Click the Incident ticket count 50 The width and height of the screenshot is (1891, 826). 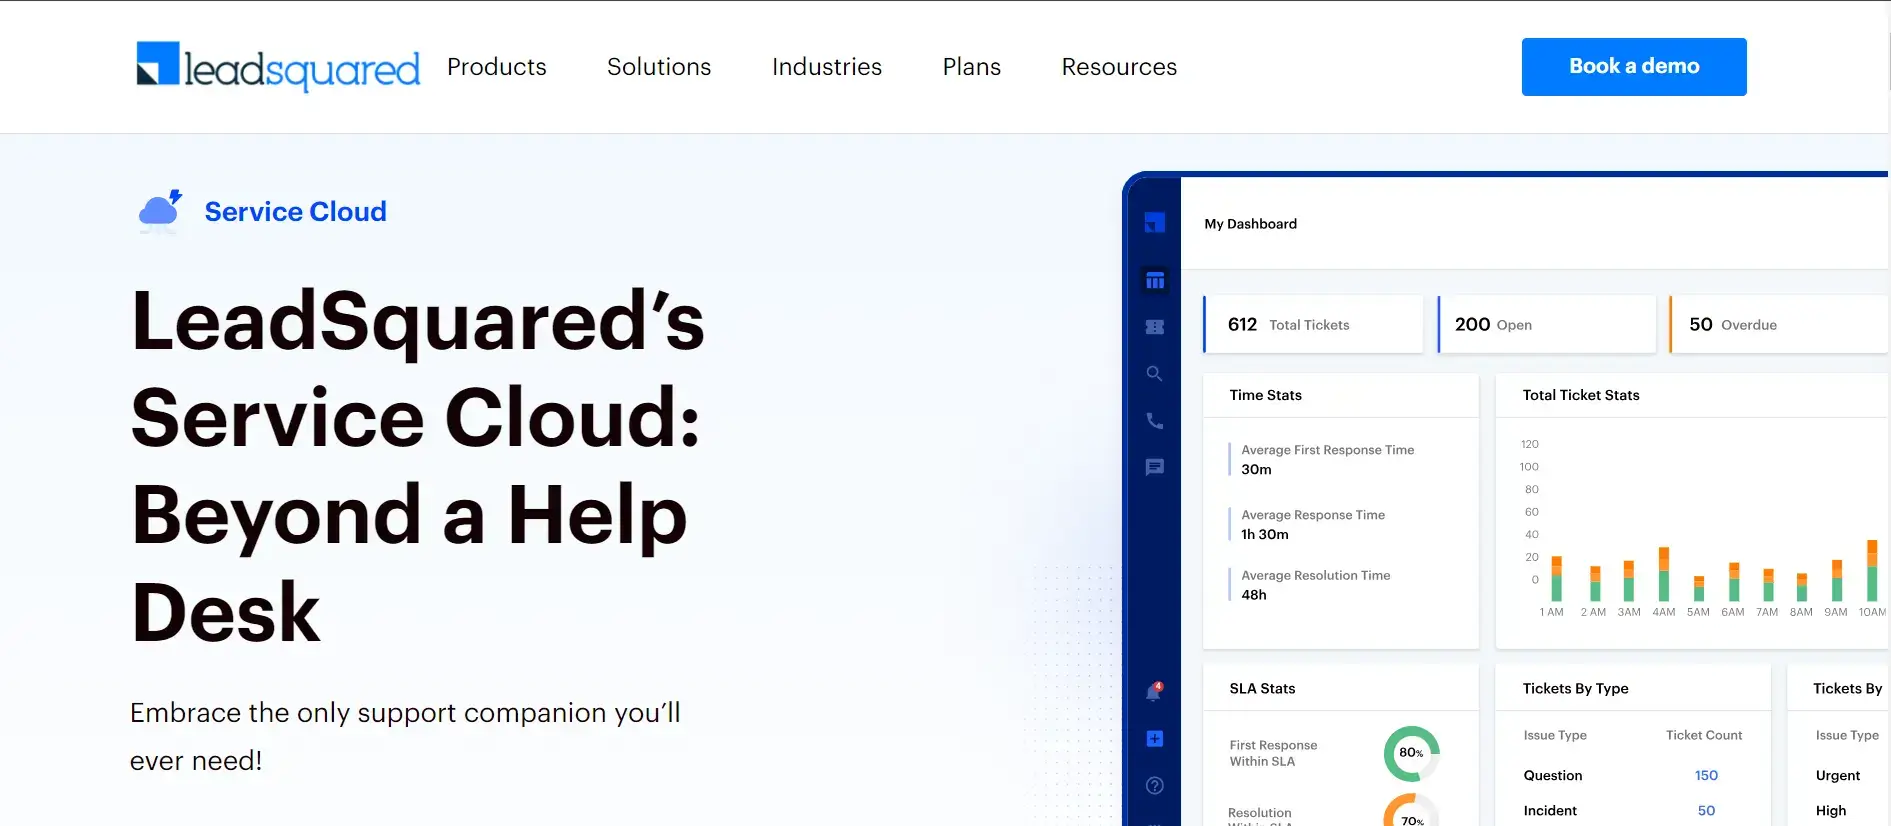pyautogui.click(x=1706, y=811)
